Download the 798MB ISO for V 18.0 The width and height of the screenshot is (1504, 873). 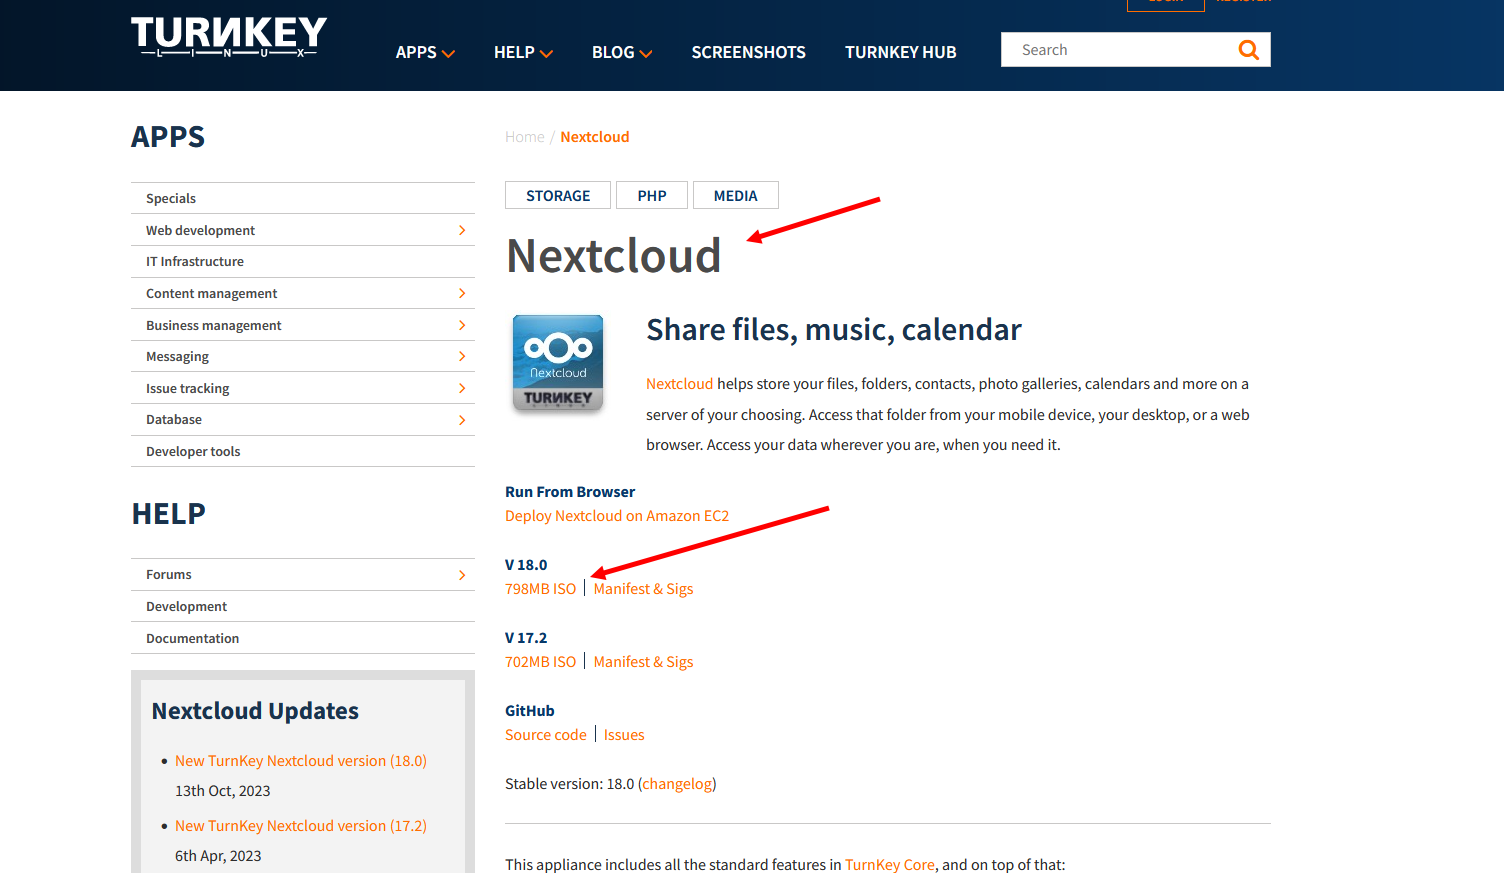tap(540, 589)
